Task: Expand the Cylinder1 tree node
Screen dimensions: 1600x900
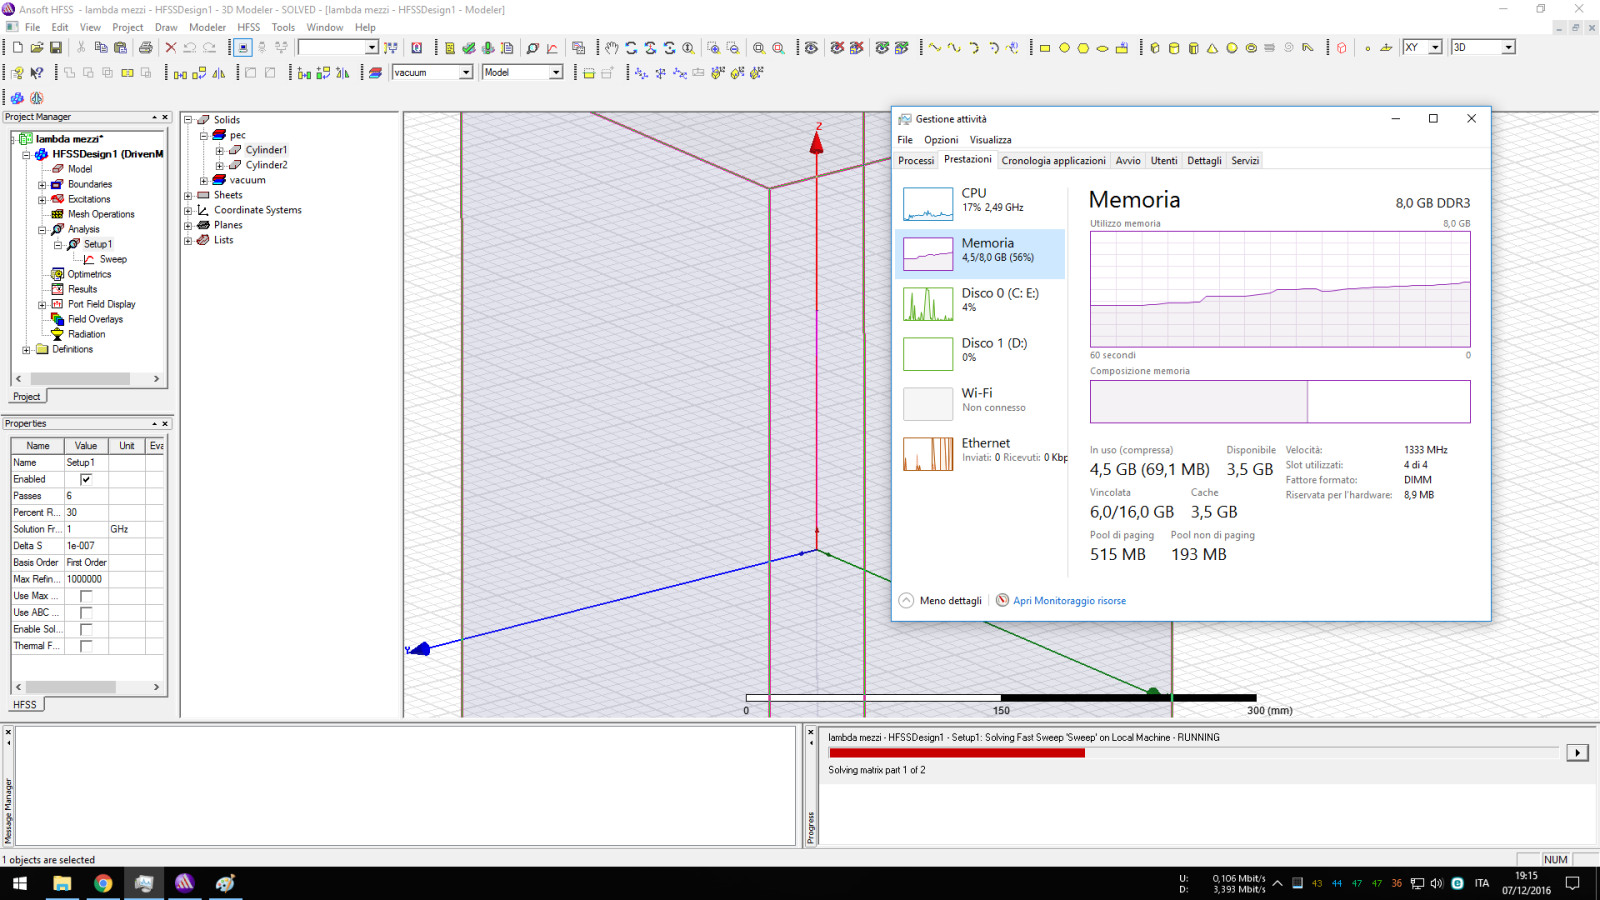Action: [x=220, y=151]
